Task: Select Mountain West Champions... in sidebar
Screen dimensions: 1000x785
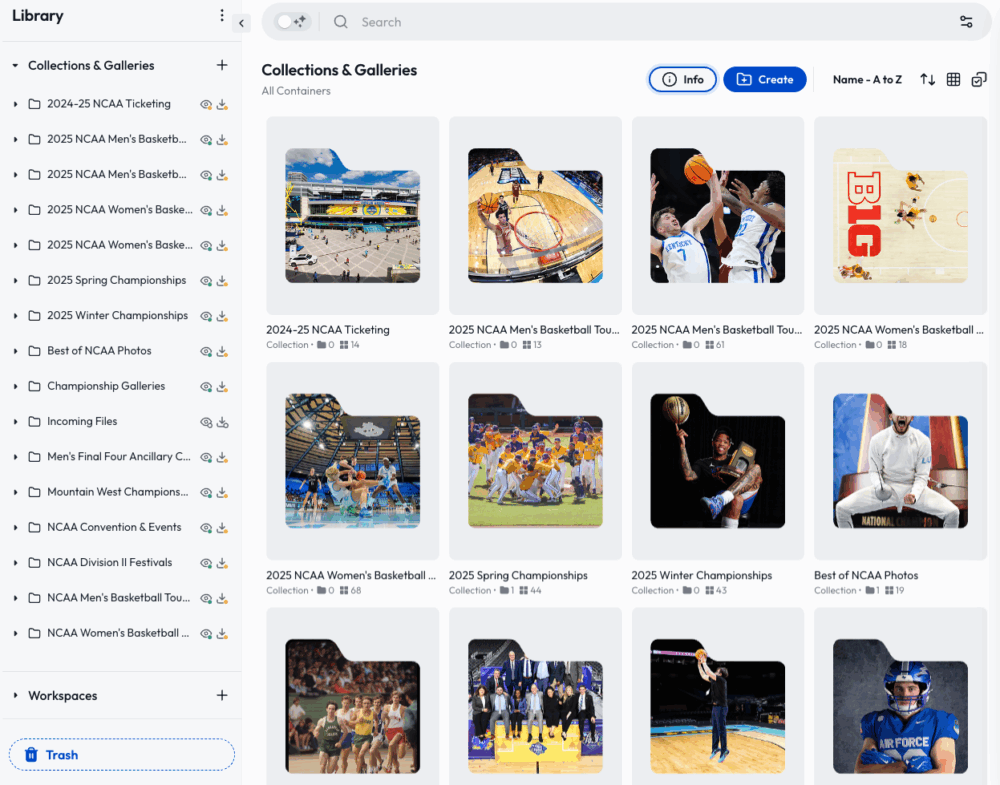Action: tap(118, 492)
